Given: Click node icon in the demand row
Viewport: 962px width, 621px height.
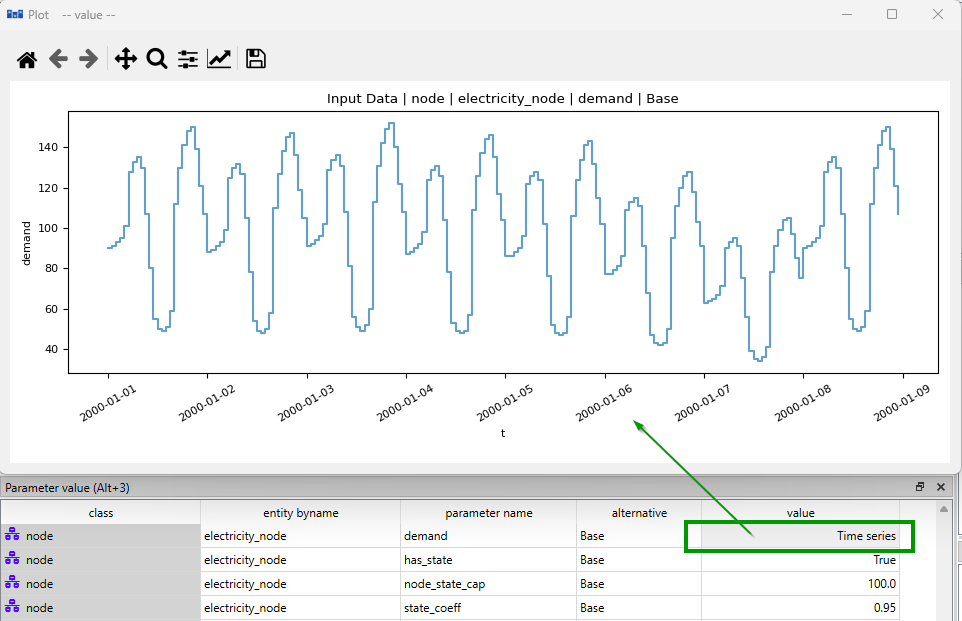Looking at the screenshot, I should [x=13, y=536].
